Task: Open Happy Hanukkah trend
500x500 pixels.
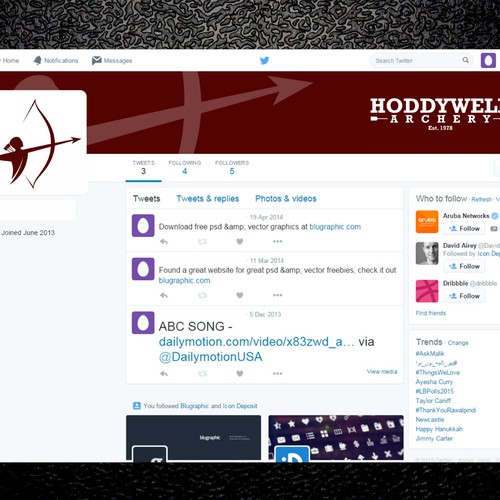Action: [x=439, y=429]
